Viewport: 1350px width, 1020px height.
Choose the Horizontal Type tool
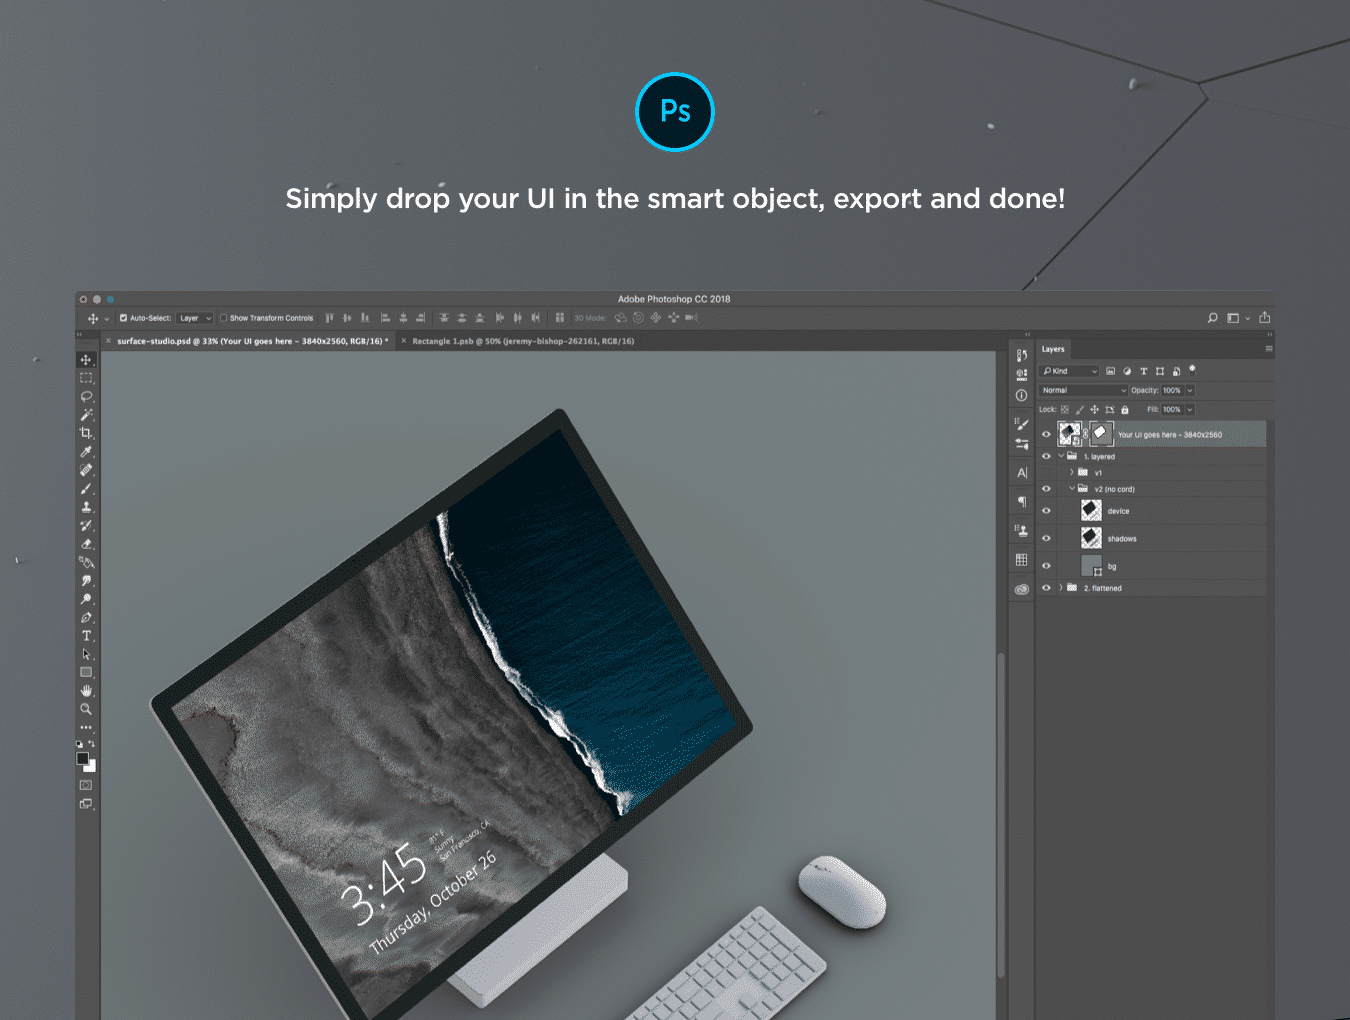(86, 636)
